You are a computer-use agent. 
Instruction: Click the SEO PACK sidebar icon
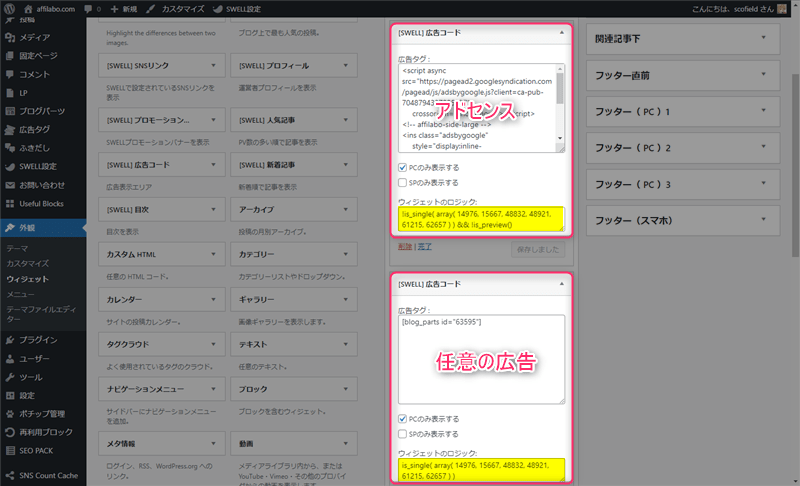point(10,450)
